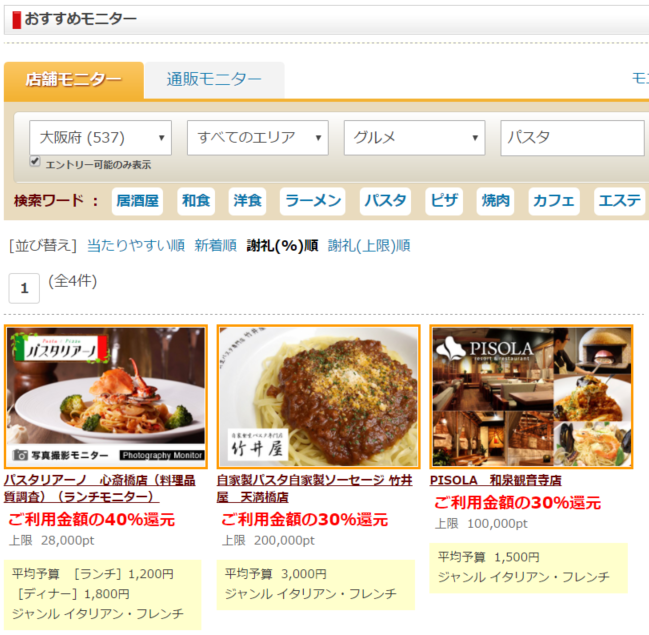The height and width of the screenshot is (635, 649).
Task: Open the パスタリアーノ 心斎橋店 title link
Action: [x=100, y=488]
